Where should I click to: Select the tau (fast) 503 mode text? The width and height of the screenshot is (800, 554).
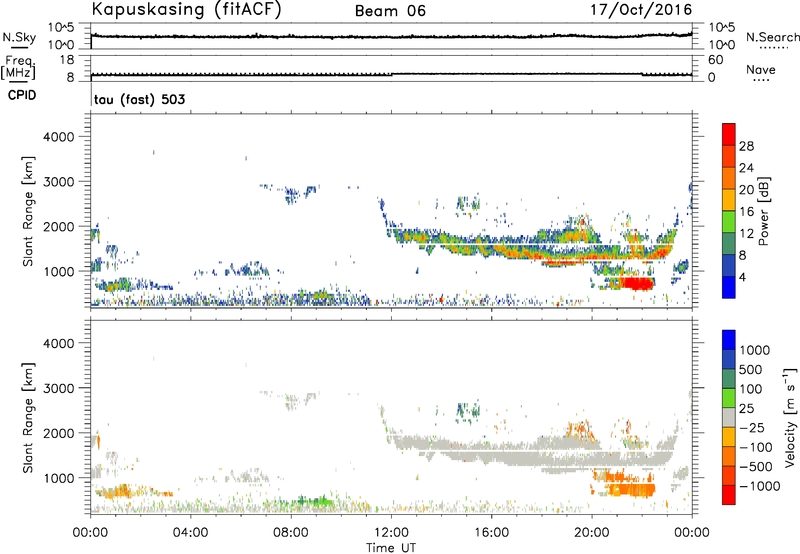click(139, 99)
